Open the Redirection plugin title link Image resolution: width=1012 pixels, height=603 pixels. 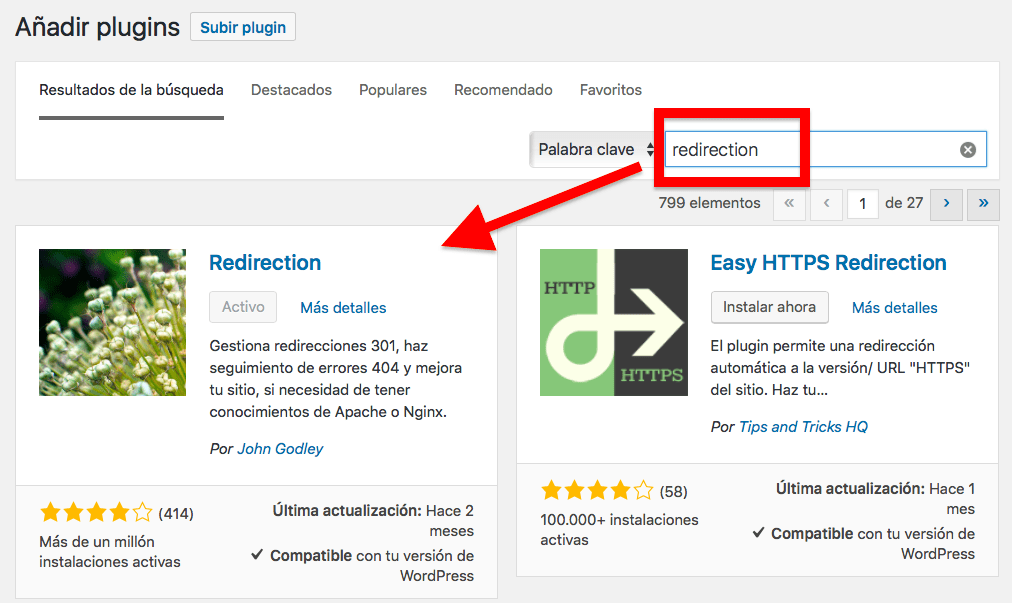(x=265, y=263)
